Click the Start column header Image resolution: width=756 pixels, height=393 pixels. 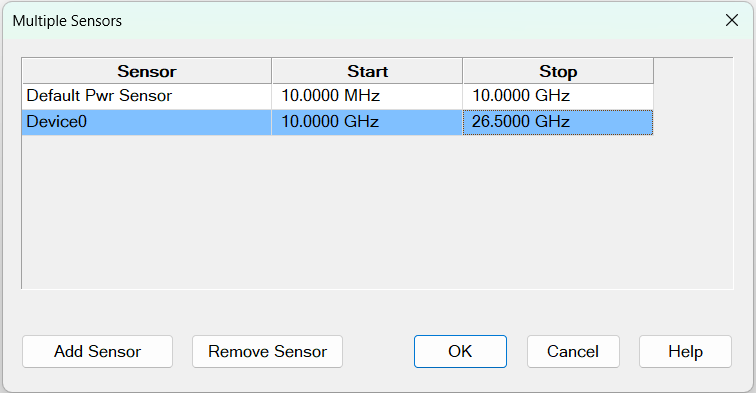pyautogui.click(x=367, y=71)
